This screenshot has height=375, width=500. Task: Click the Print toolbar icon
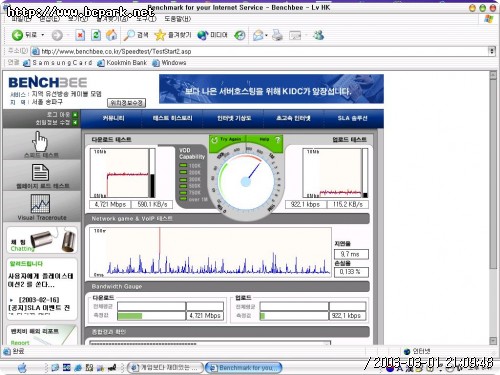pyautogui.click(x=277, y=35)
